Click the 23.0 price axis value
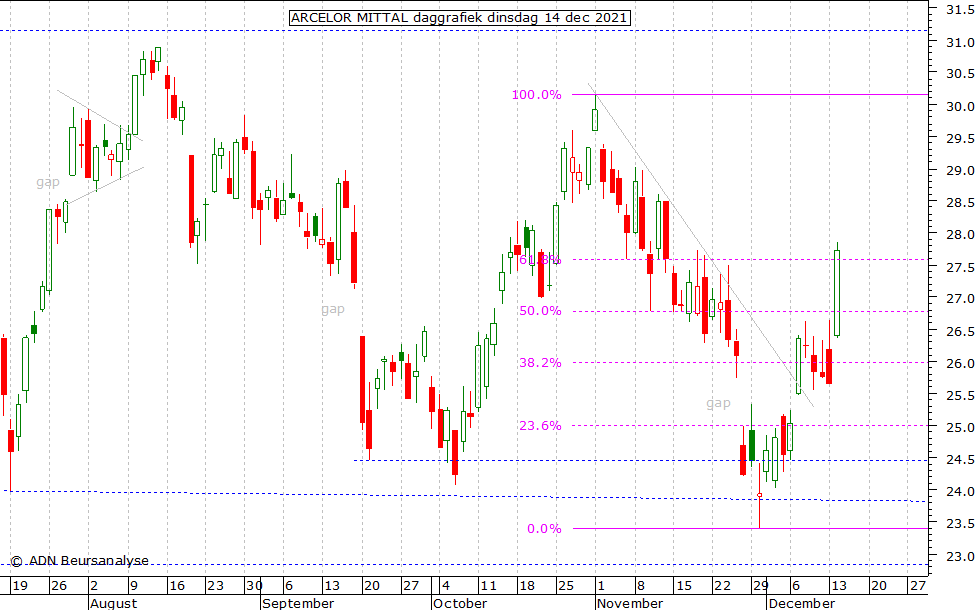The height and width of the screenshot is (610, 979). [960, 556]
